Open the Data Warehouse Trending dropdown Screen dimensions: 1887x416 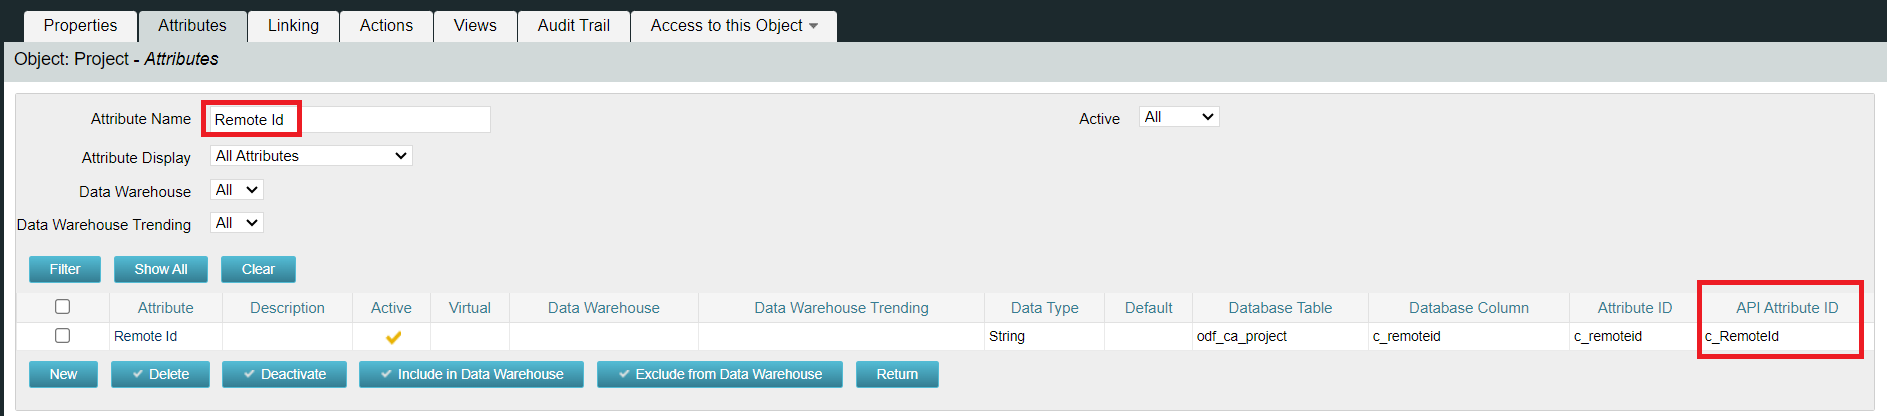[237, 223]
